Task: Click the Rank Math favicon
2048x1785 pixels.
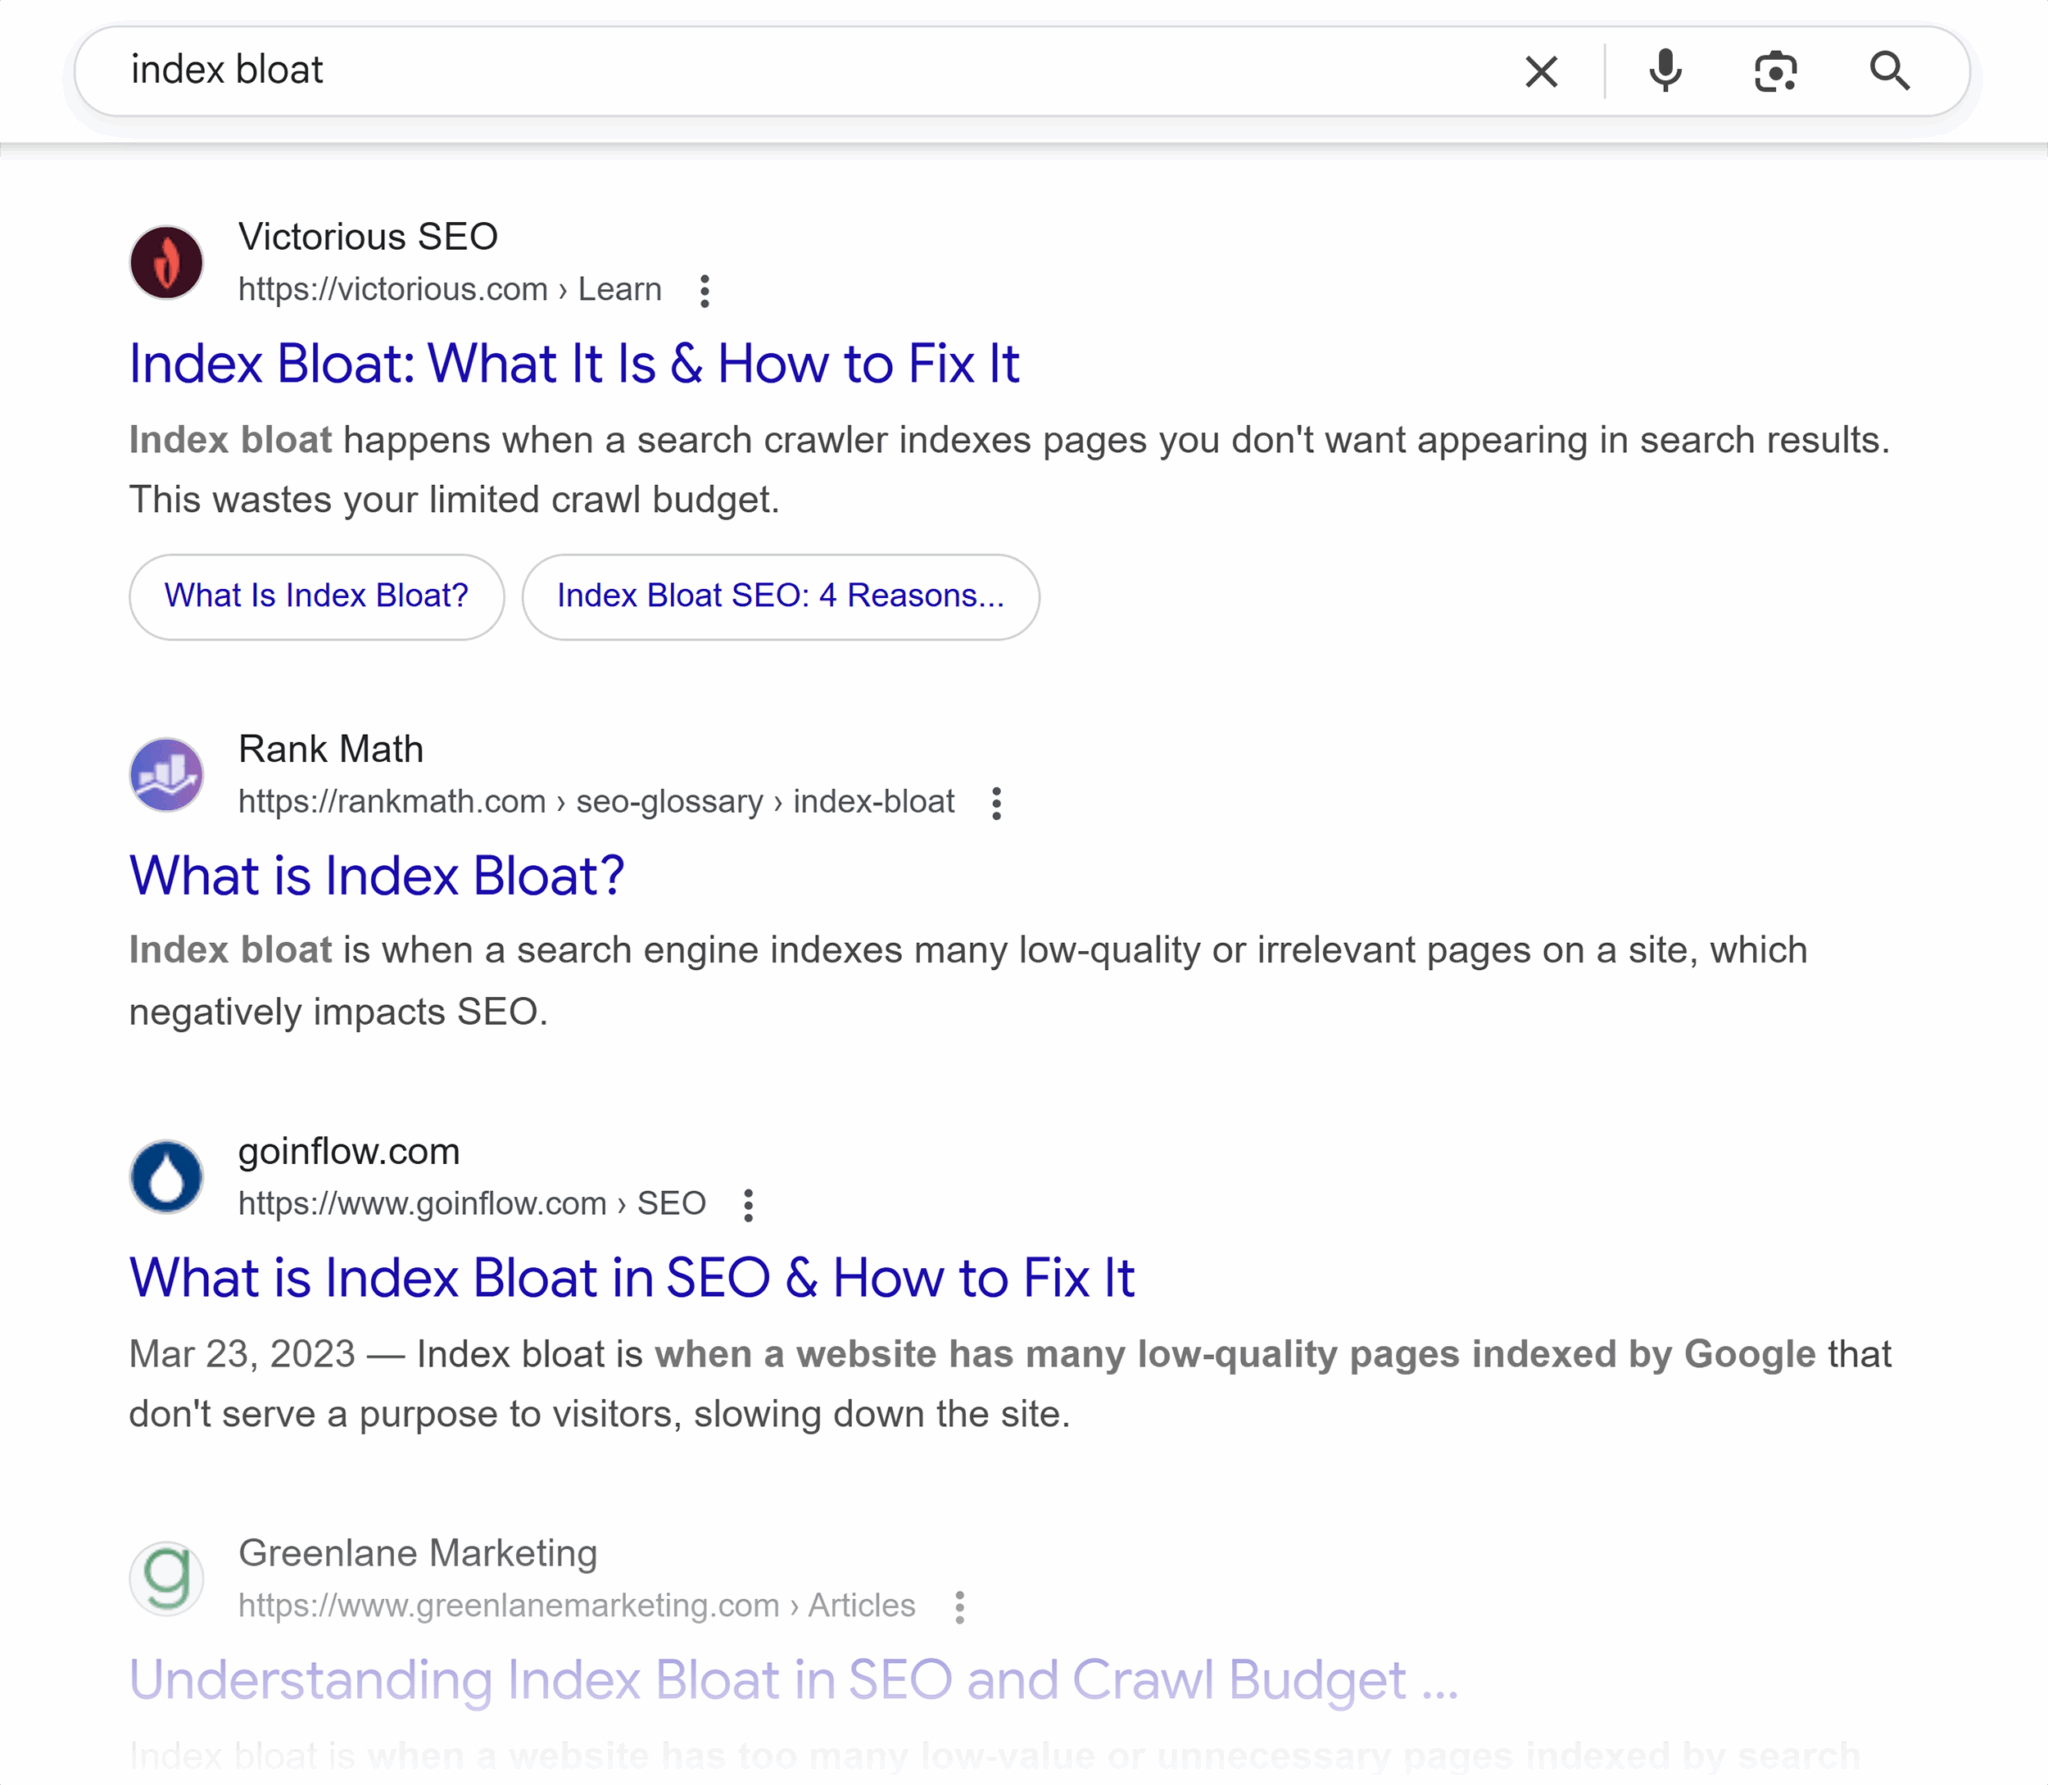Action: (167, 775)
